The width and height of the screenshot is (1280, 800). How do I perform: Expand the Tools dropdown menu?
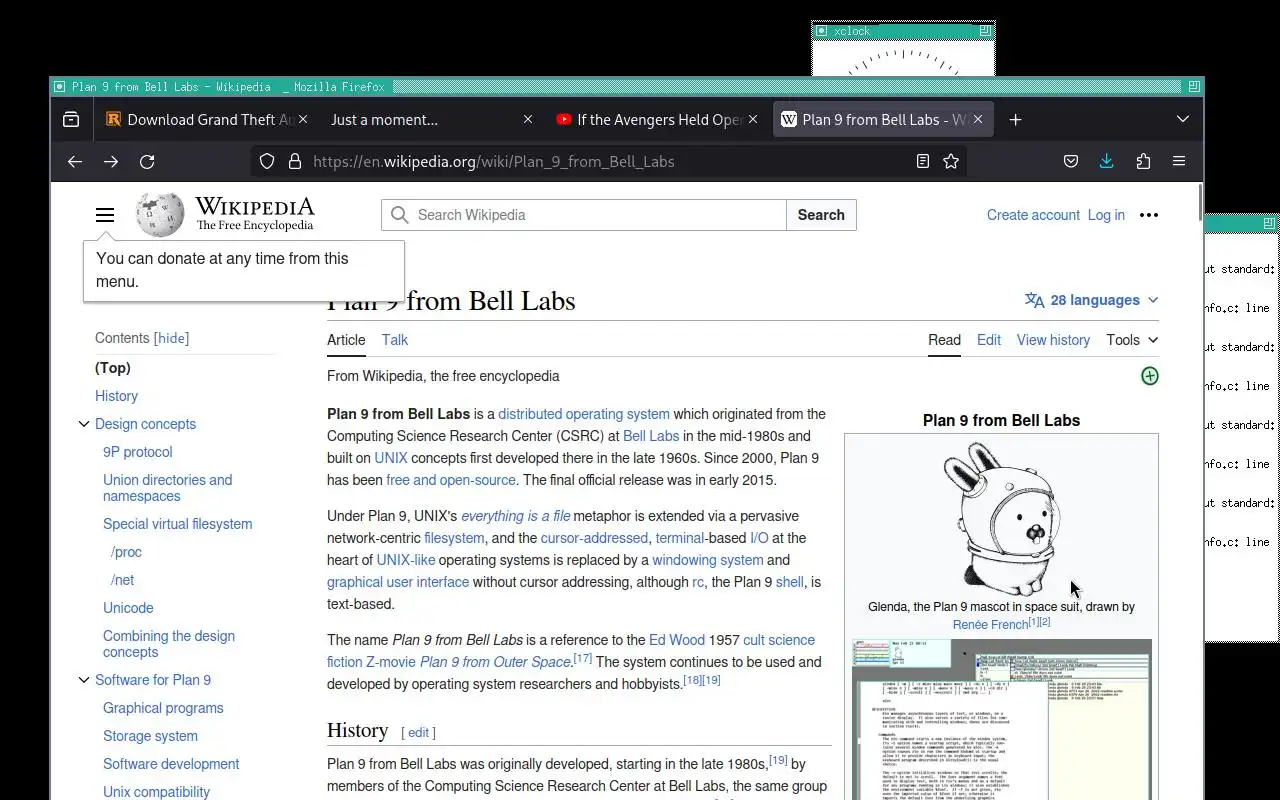1132,340
